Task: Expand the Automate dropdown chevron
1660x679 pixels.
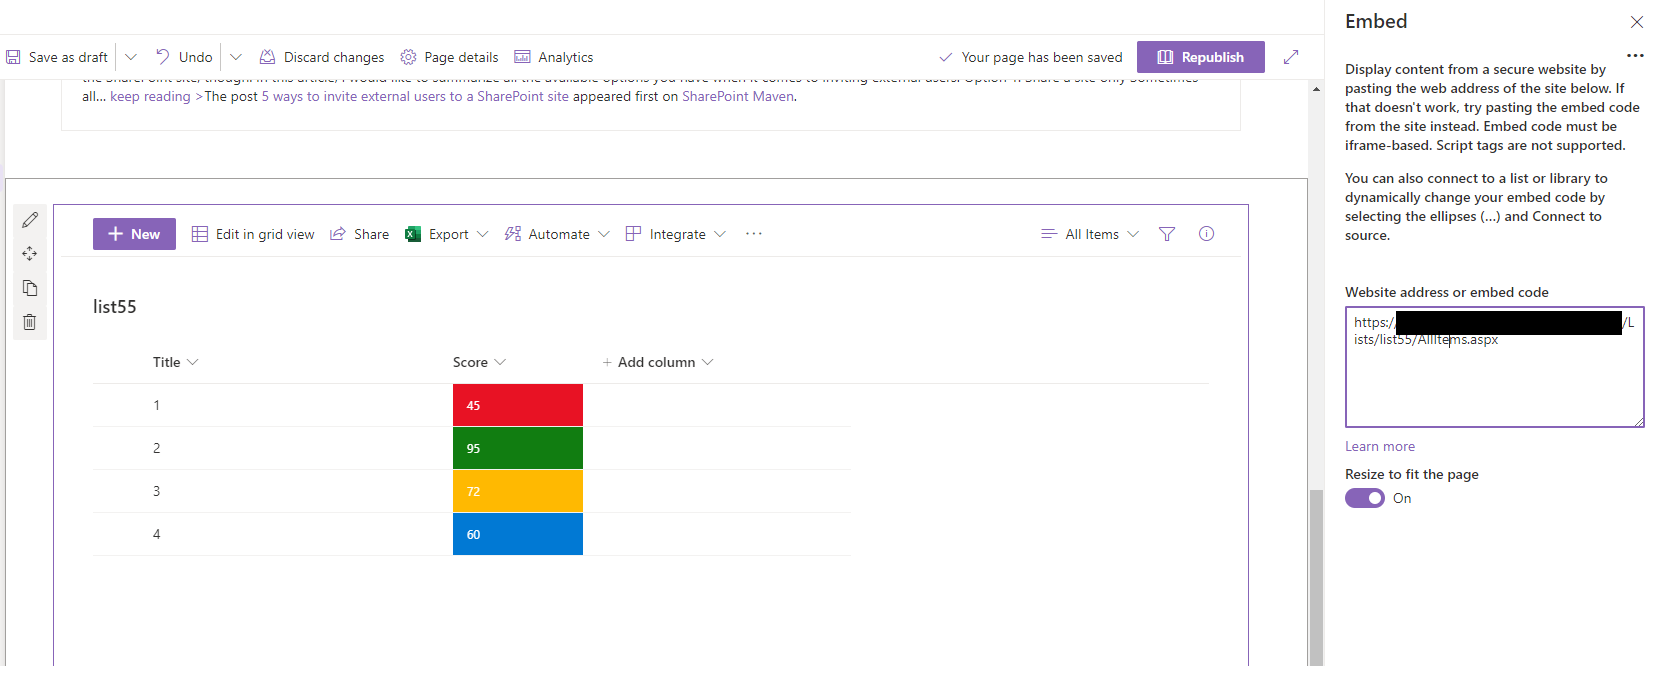Action: click(604, 234)
